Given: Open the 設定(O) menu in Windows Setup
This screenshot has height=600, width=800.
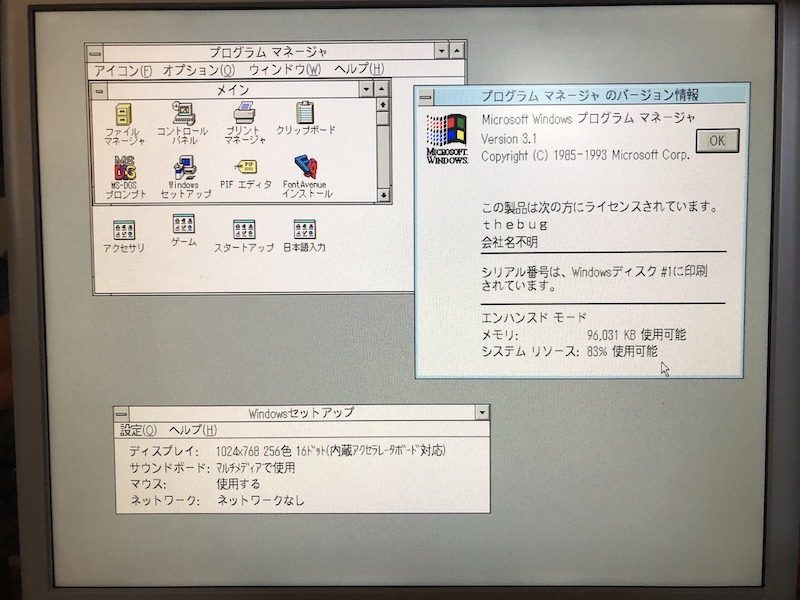Looking at the screenshot, I should [x=138, y=431].
